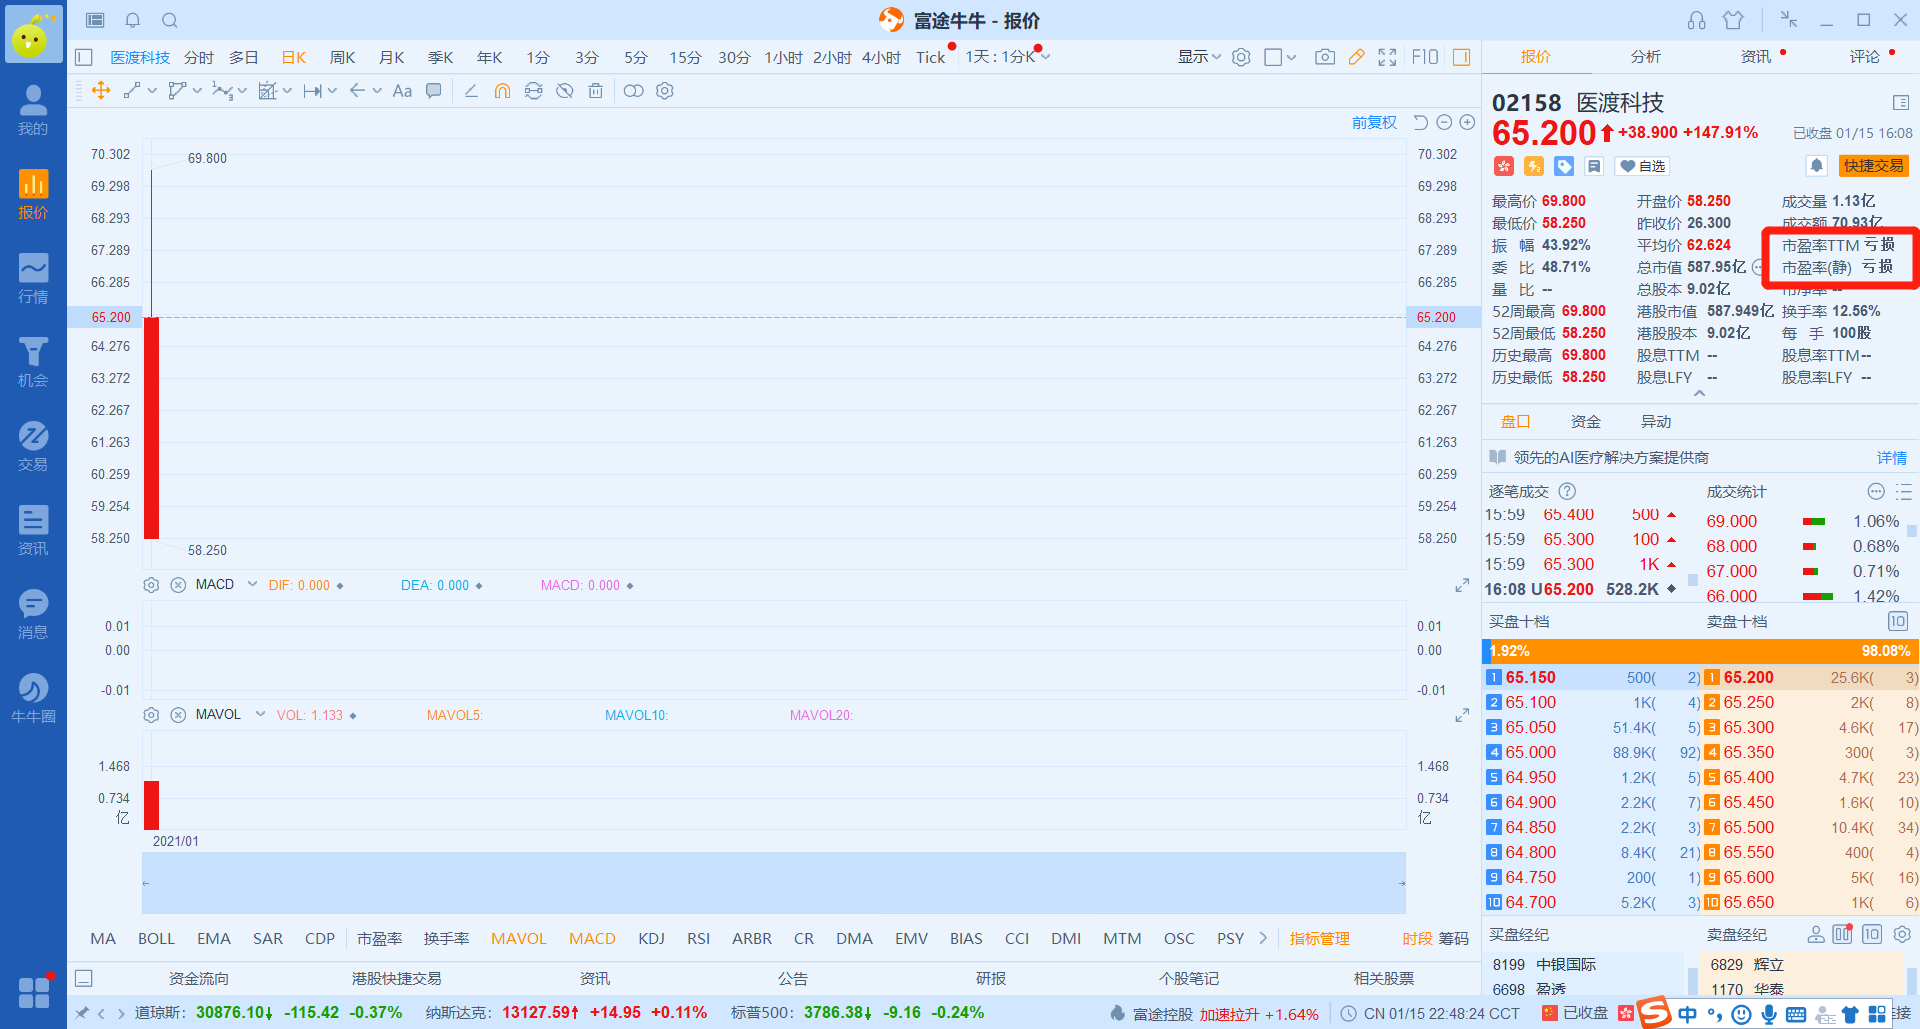Click the 前复权 adjustment link
The width and height of the screenshot is (1920, 1029).
click(x=1374, y=122)
